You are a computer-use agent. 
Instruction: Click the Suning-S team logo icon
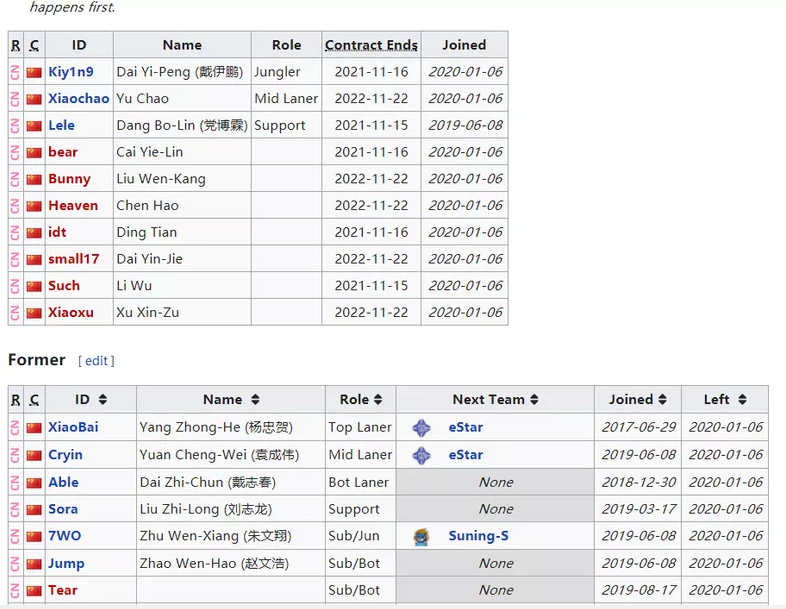(421, 536)
